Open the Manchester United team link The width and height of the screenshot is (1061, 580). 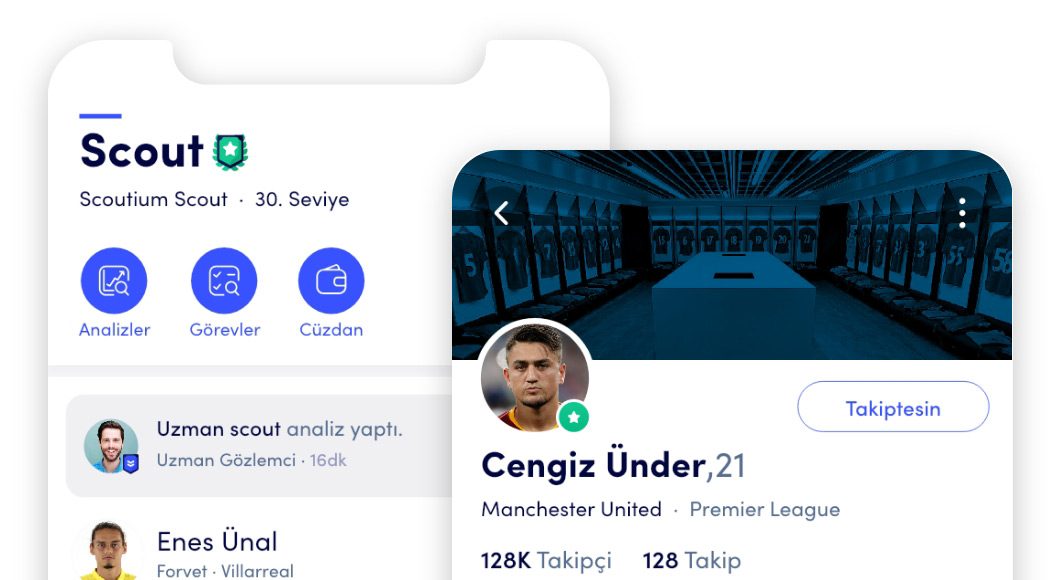(571, 509)
